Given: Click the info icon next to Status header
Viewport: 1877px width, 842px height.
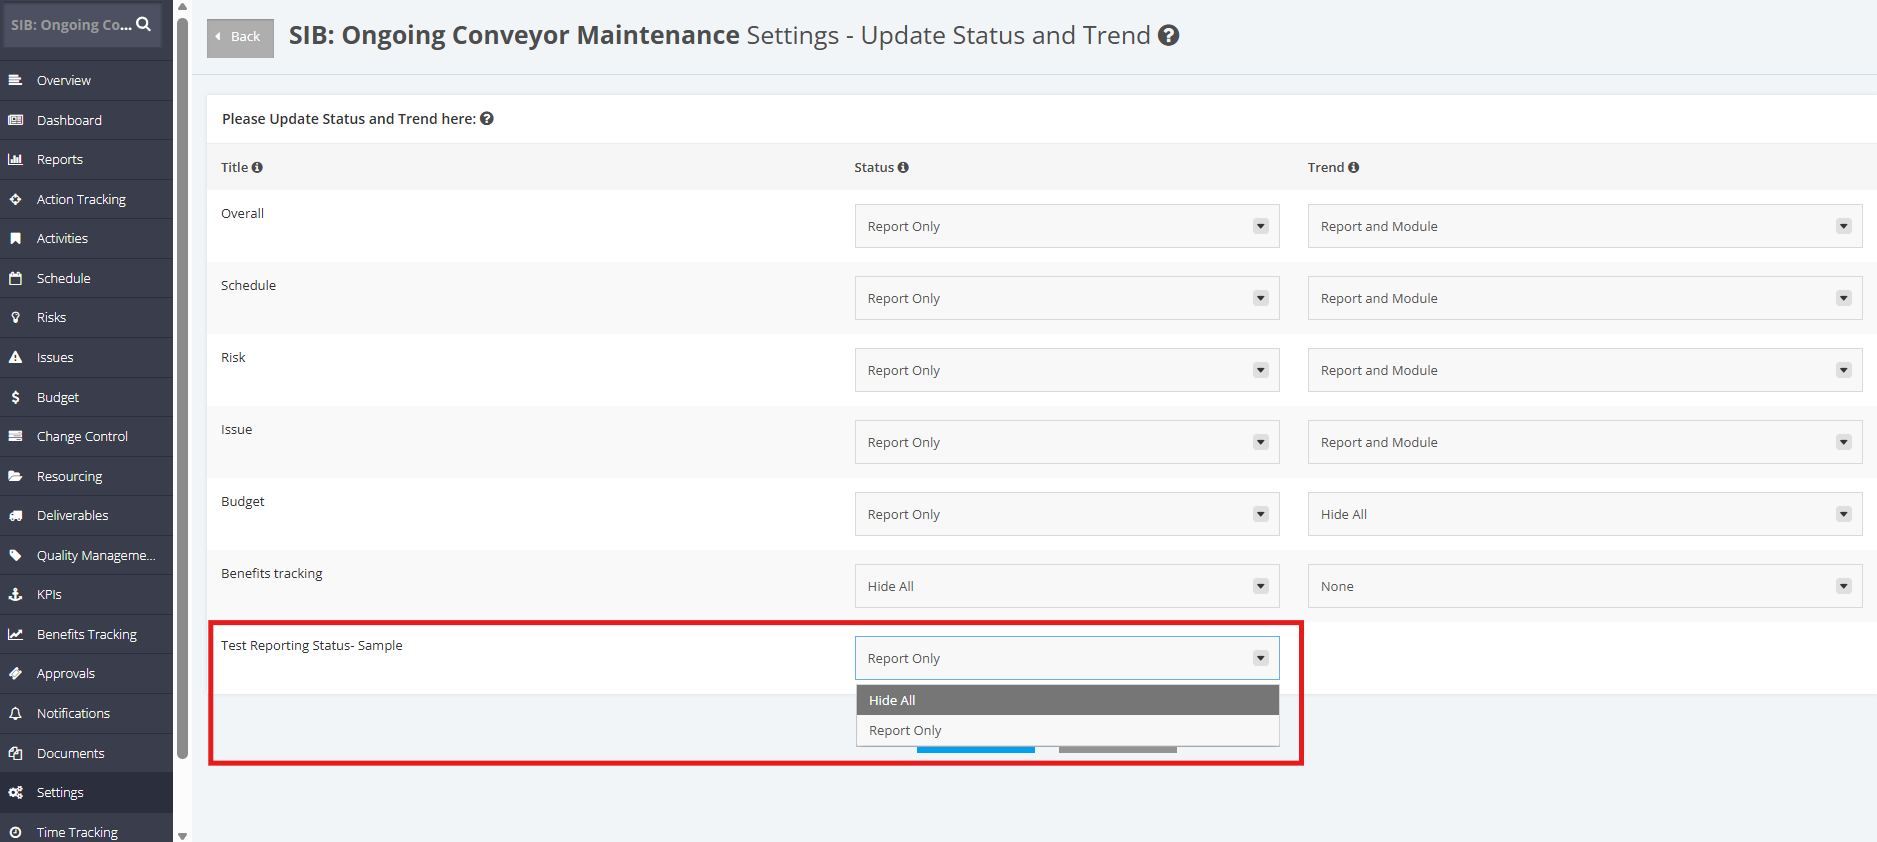Looking at the screenshot, I should [903, 168].
